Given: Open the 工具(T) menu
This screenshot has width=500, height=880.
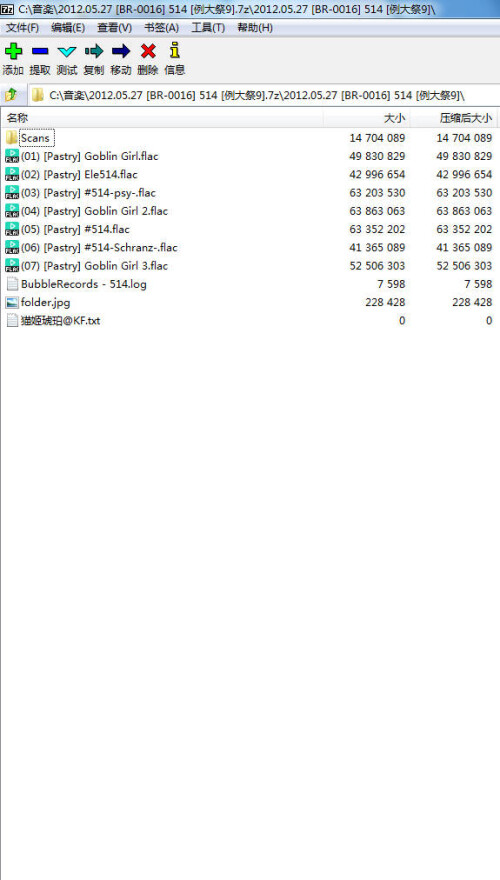Looking at the screenshot, I should [x=208, y=28].
